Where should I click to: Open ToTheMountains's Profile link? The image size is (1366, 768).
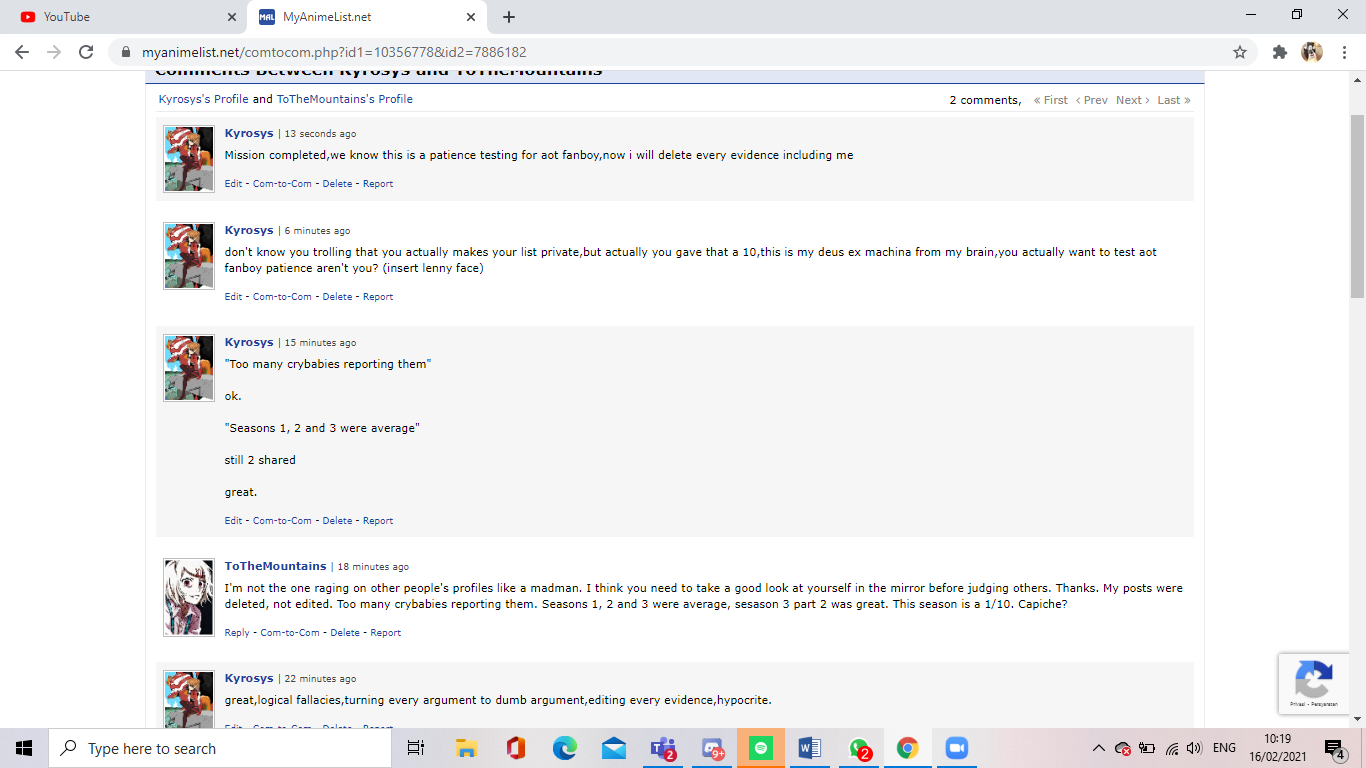(x=345, y=99)
